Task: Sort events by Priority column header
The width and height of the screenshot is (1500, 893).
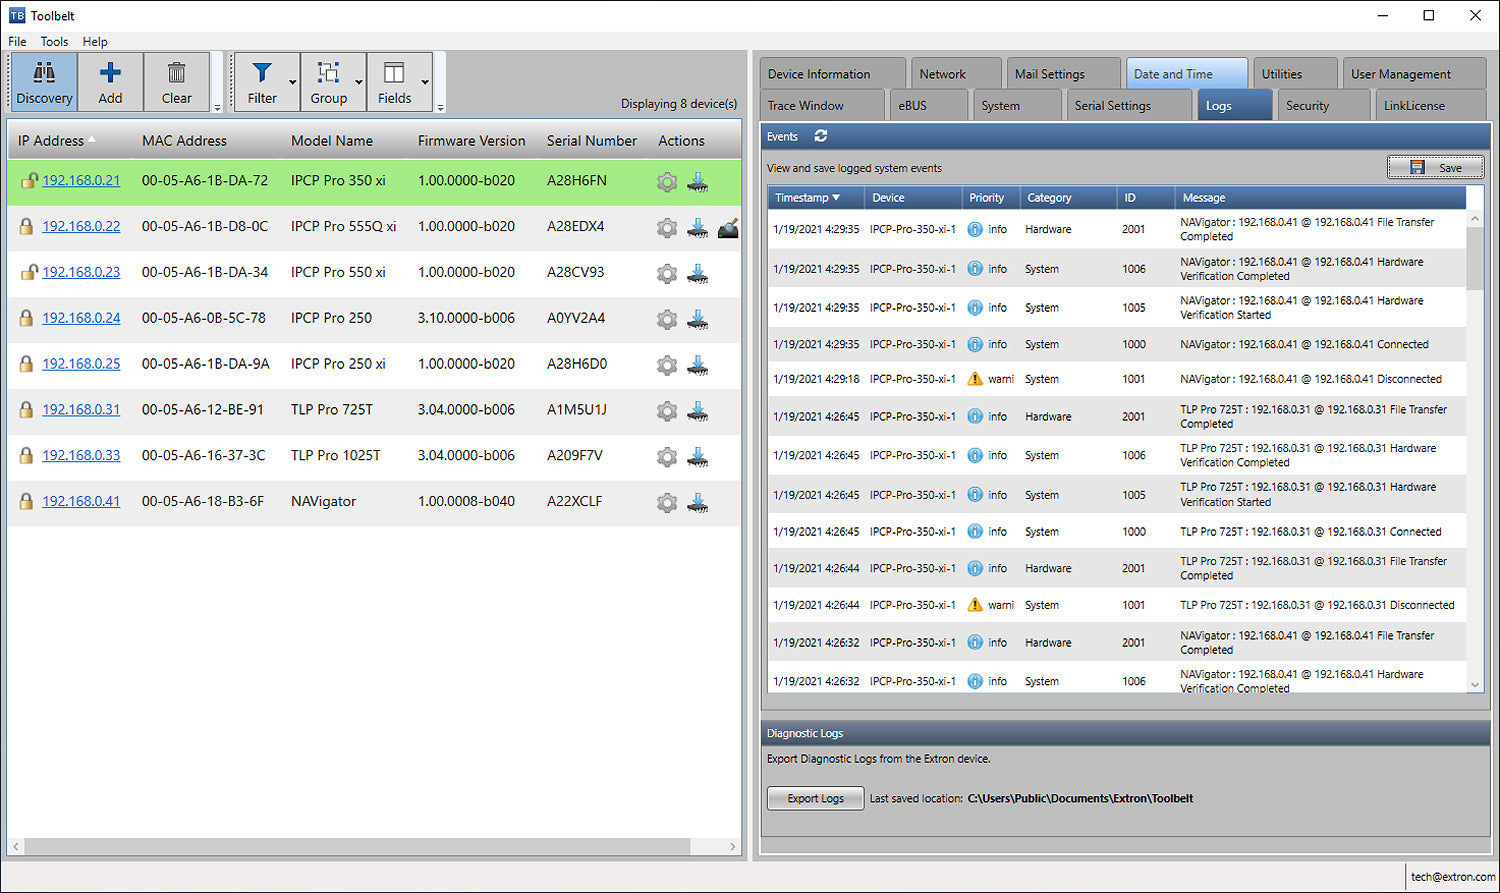Action: coord(989,198)
